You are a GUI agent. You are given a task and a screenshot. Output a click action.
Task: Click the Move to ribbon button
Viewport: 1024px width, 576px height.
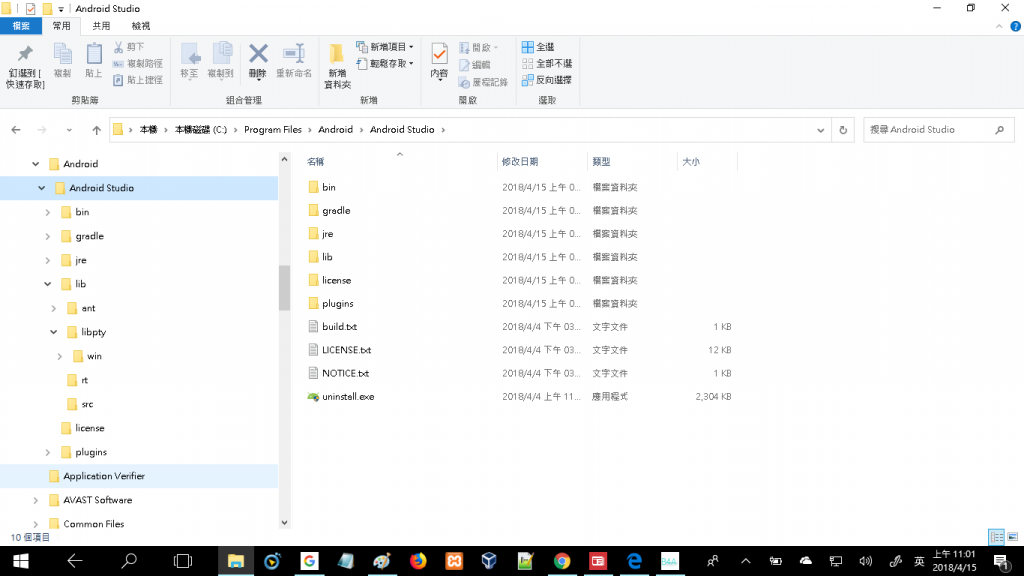tap(189, 61)
